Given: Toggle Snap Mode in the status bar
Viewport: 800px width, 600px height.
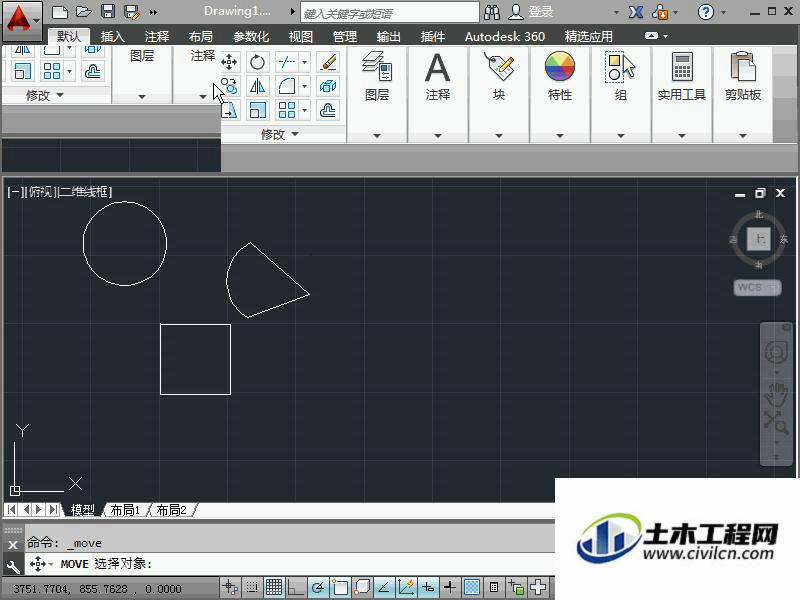Looking at the screenshot, I should point(252,588).
